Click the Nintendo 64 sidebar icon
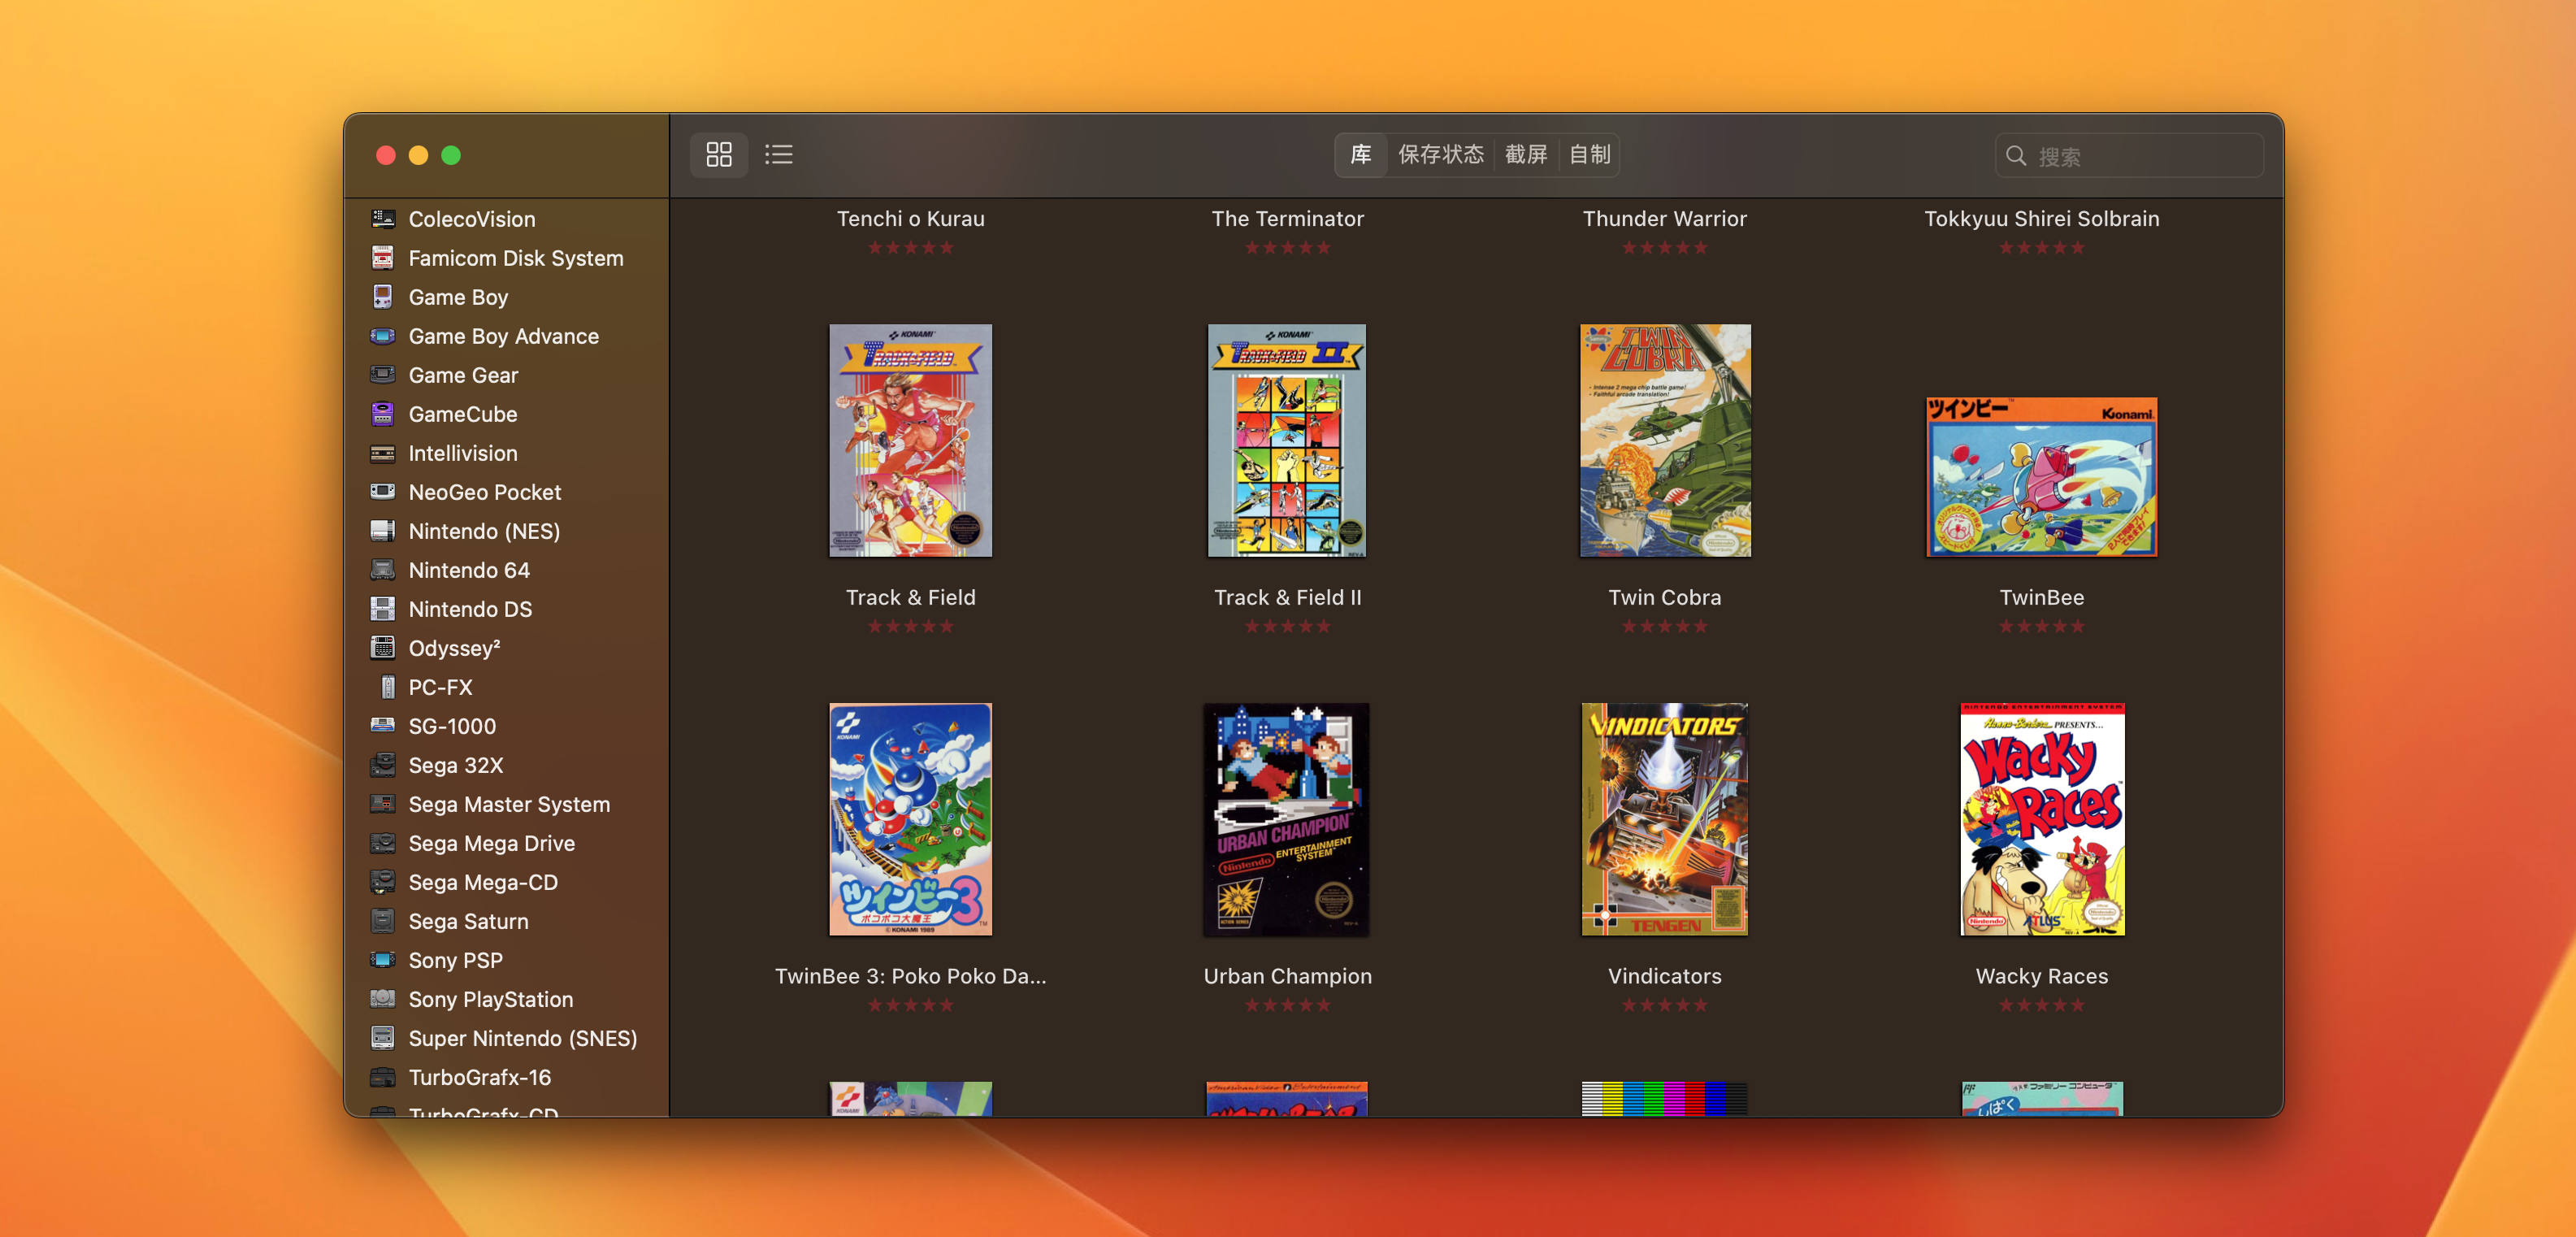 point(382,570)
